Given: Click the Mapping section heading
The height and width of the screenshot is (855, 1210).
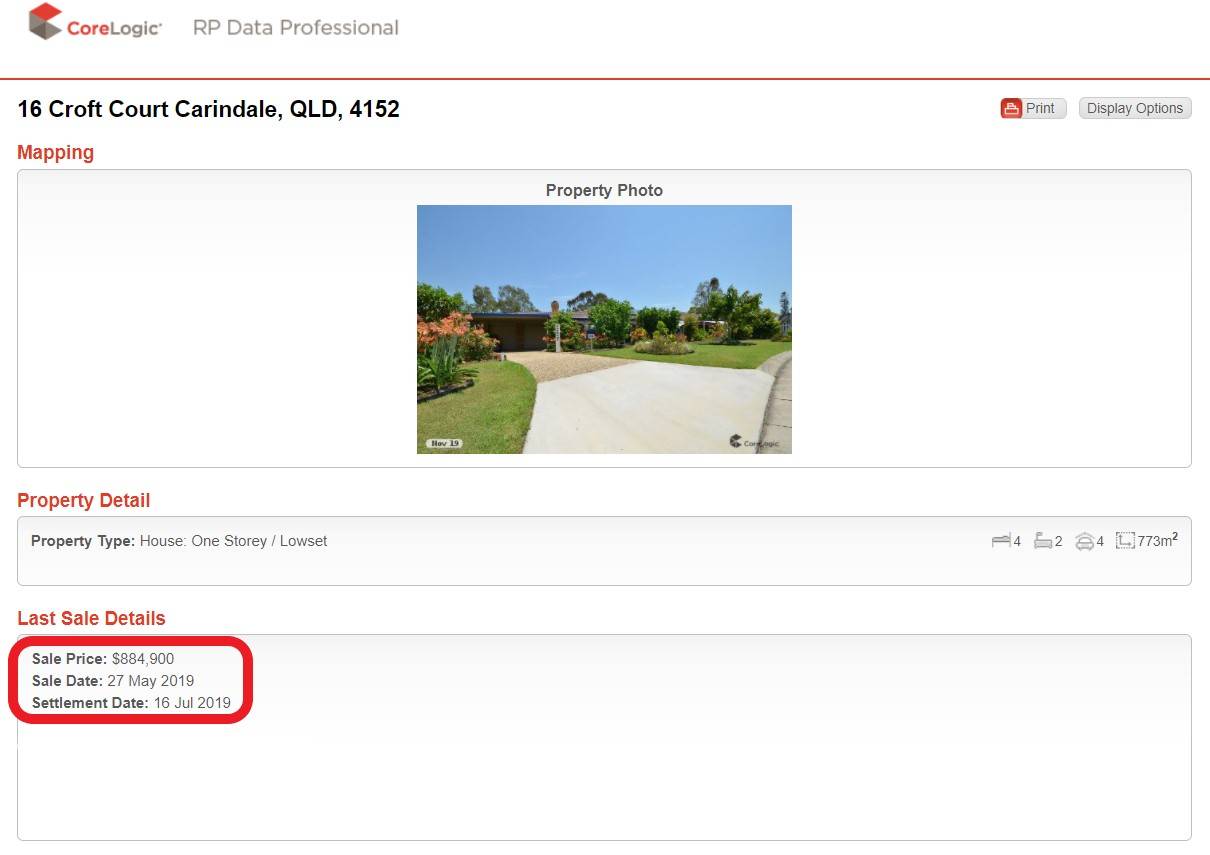Looking at the screenshot, I should [56, 152].
